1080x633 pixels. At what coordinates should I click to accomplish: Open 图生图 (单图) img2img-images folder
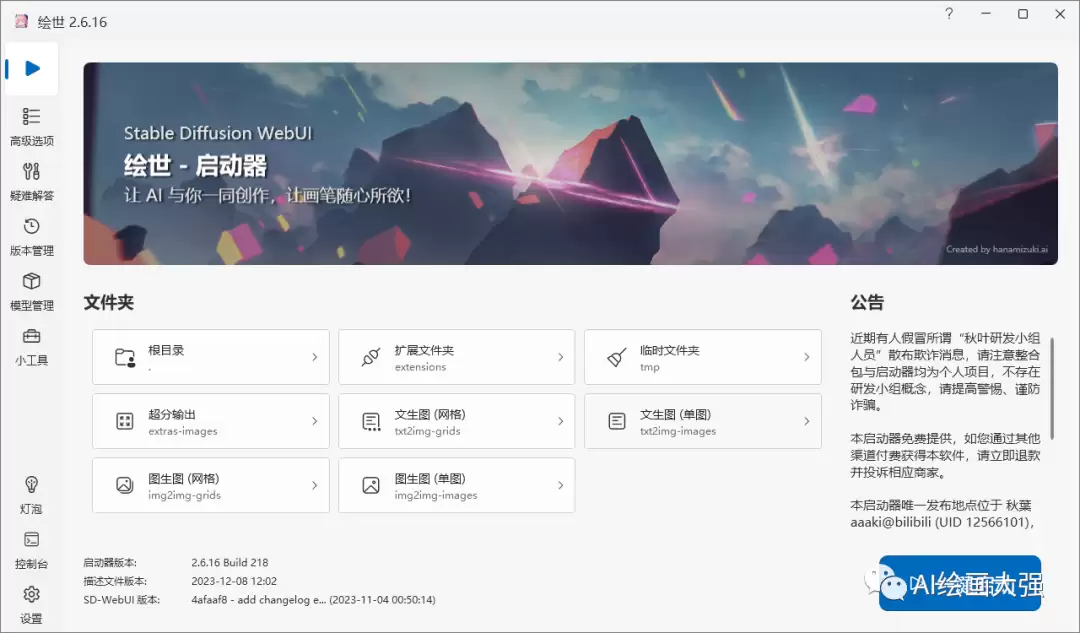click(x=456, y=485)
